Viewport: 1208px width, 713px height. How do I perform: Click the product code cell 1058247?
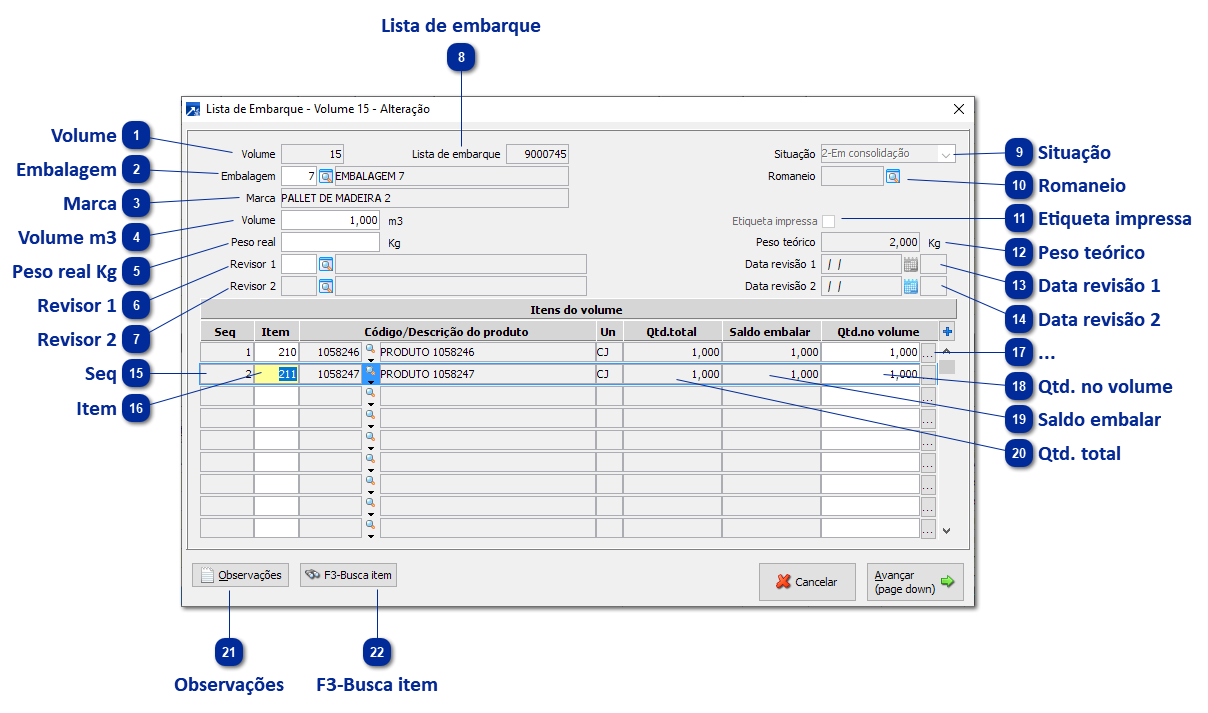click(x=330, y=374)
